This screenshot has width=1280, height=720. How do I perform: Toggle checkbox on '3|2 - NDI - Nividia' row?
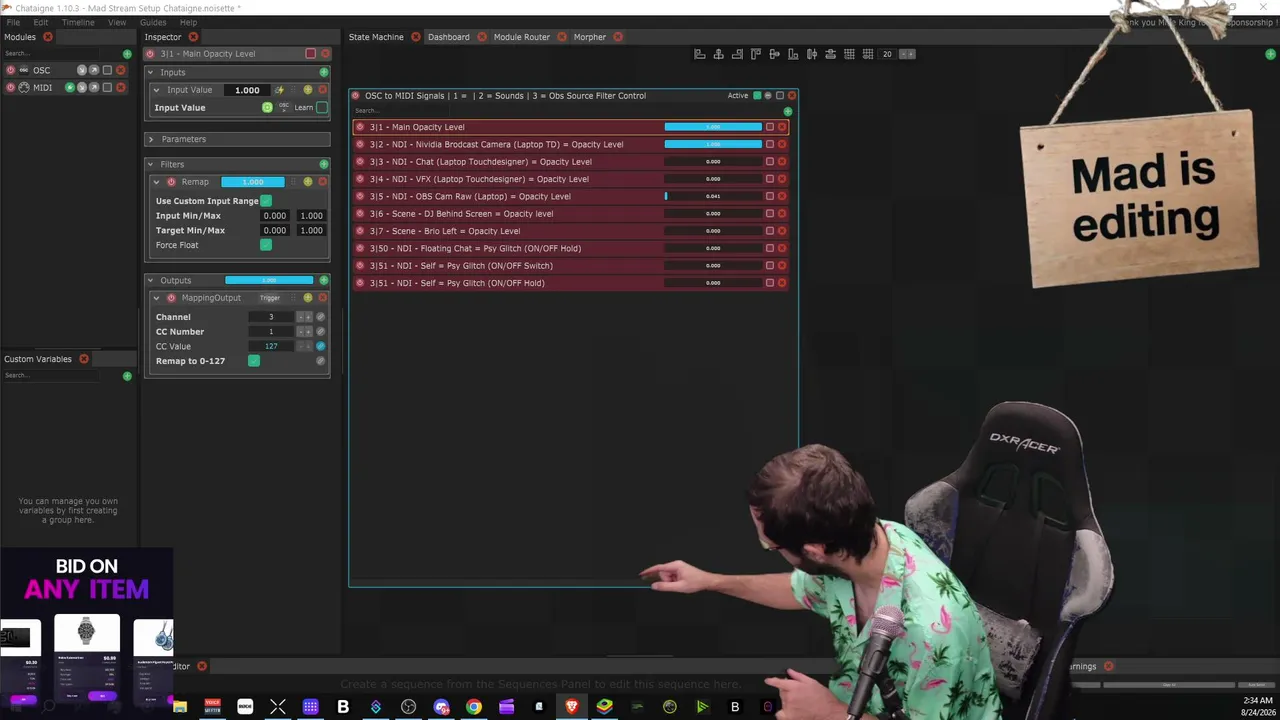pos(770,144)
